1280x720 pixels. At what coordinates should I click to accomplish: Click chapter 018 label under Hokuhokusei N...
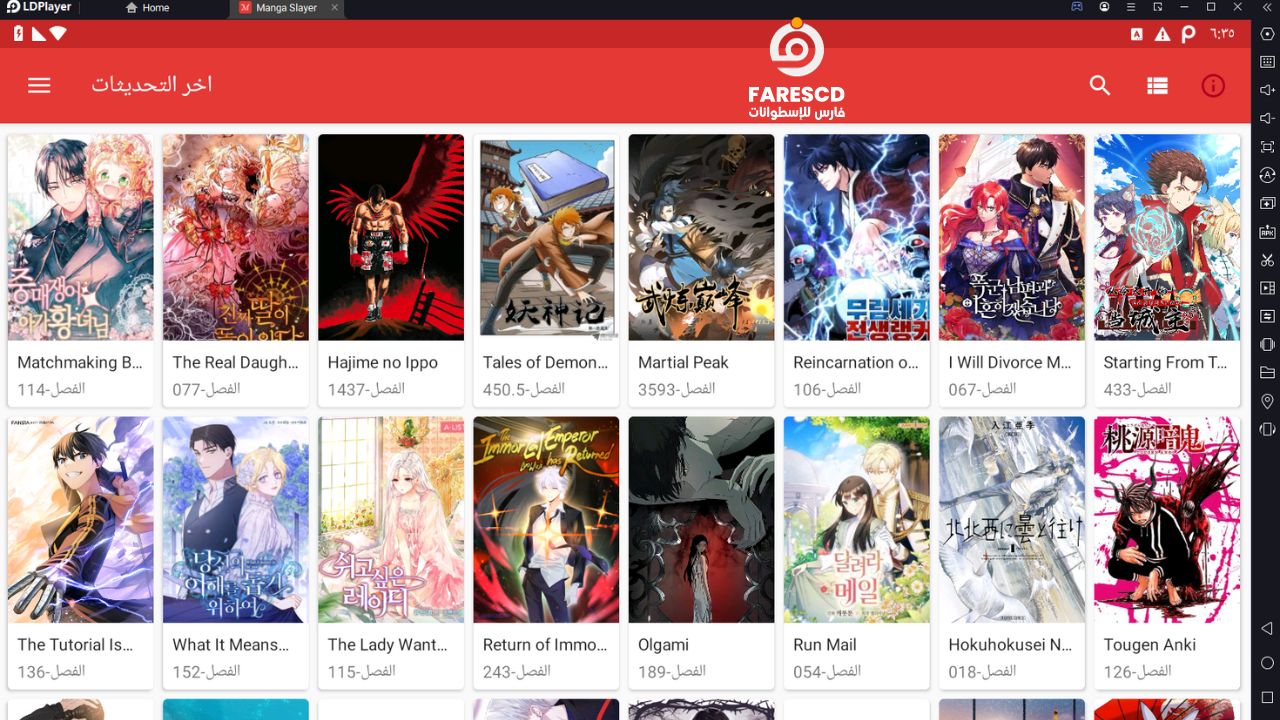[983, 672]
